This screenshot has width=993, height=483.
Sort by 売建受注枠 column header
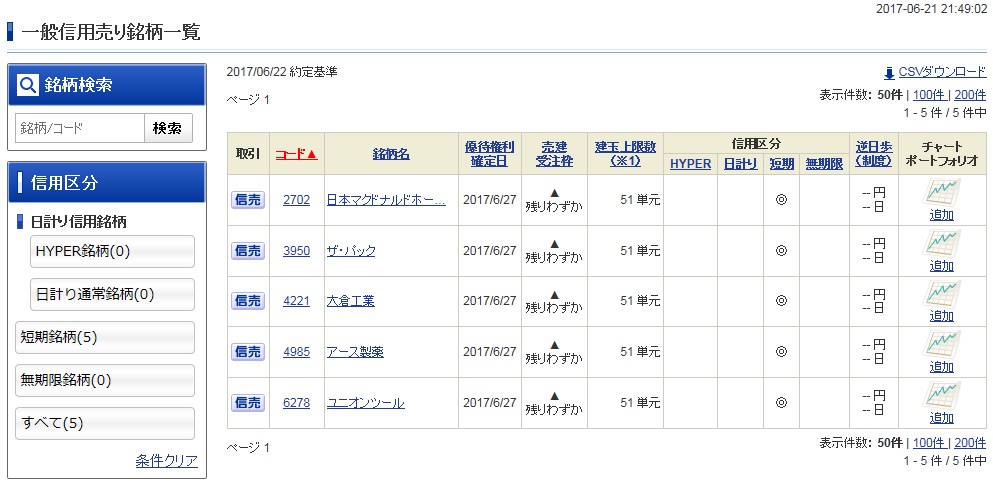[554, 154]
